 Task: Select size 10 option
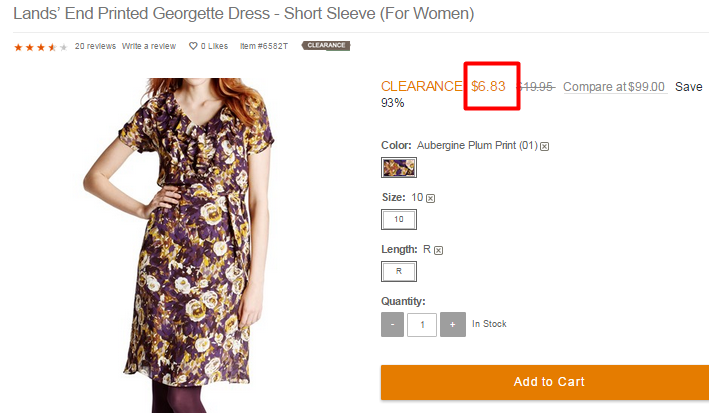tap(399, 219)
